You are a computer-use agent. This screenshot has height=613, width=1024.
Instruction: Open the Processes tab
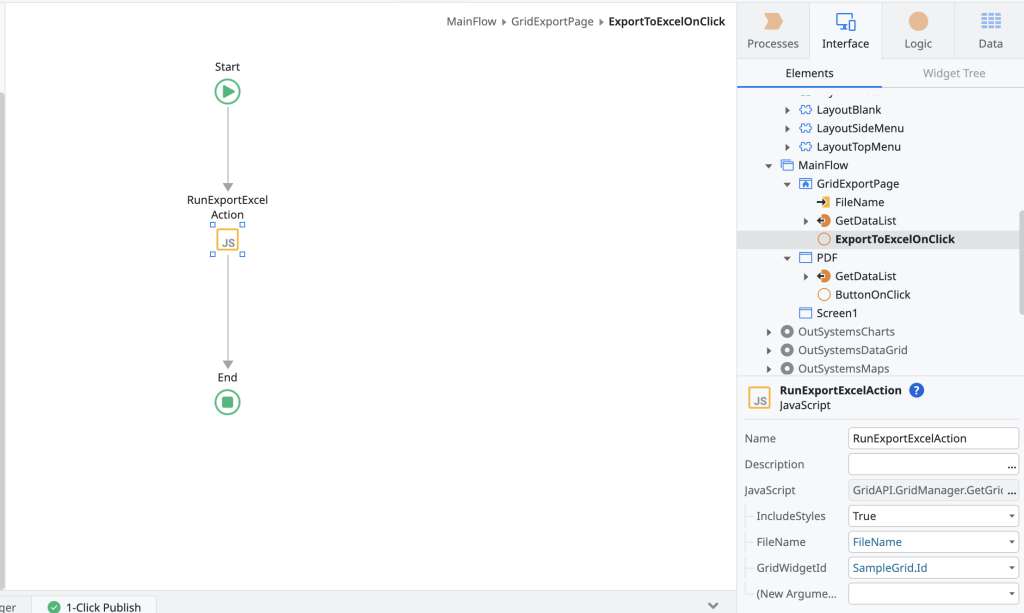tap(773, 31)
